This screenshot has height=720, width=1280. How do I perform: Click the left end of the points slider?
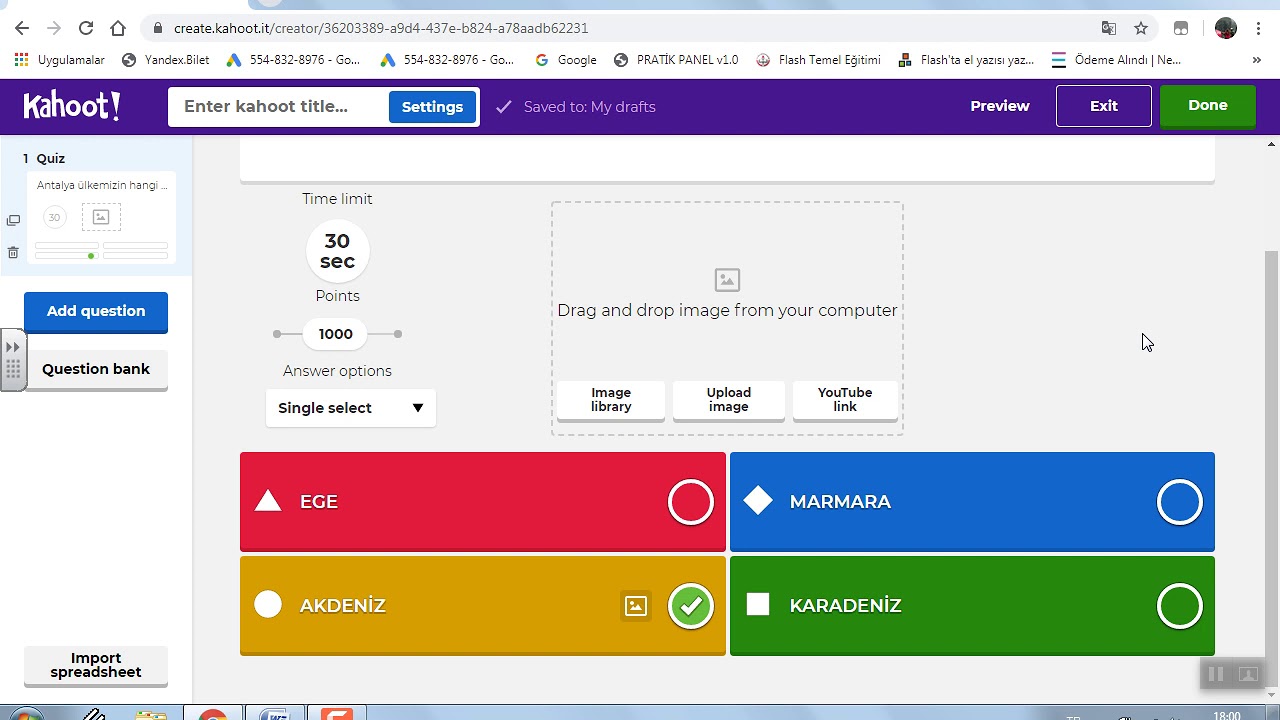[277, 334]
